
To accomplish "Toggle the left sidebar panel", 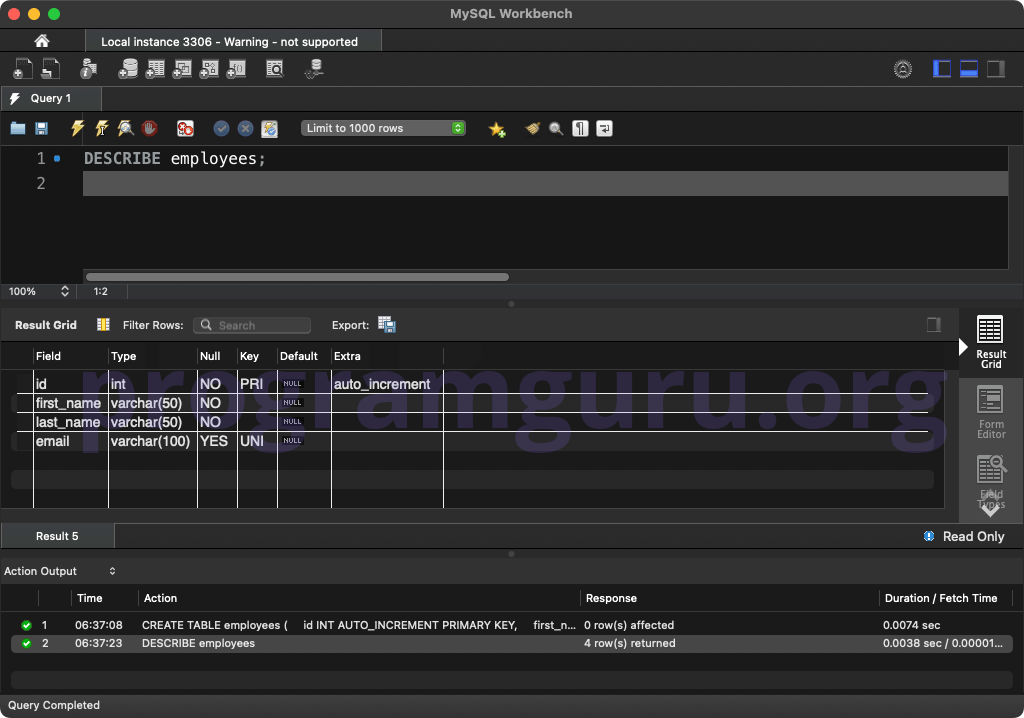I will pos(942,69).
